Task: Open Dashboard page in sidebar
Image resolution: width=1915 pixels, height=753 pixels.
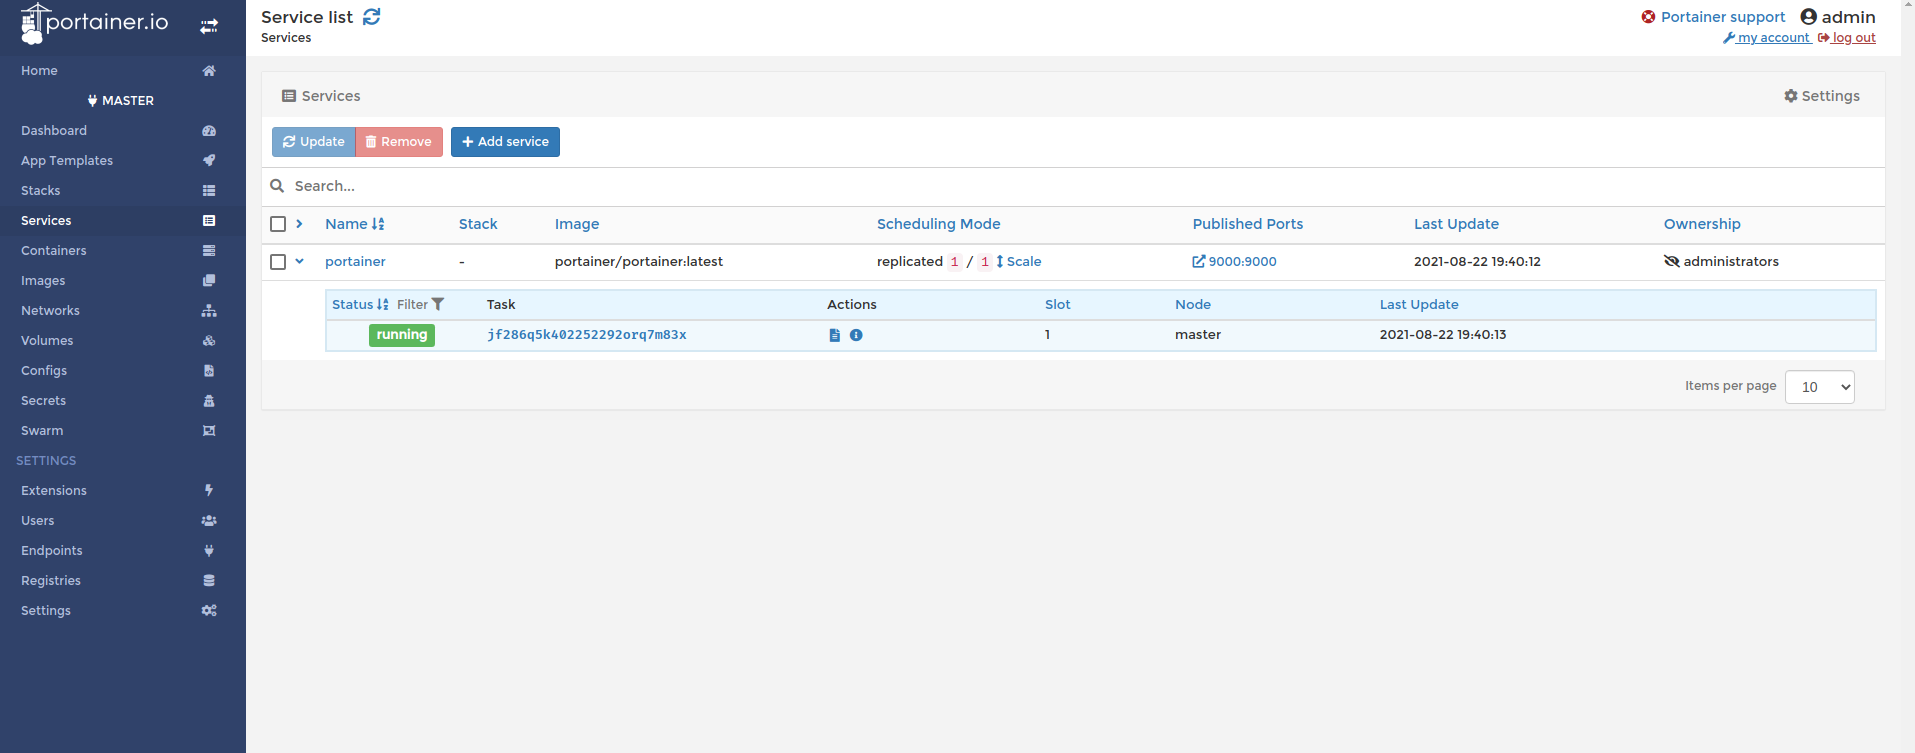Action: point(54,131)
